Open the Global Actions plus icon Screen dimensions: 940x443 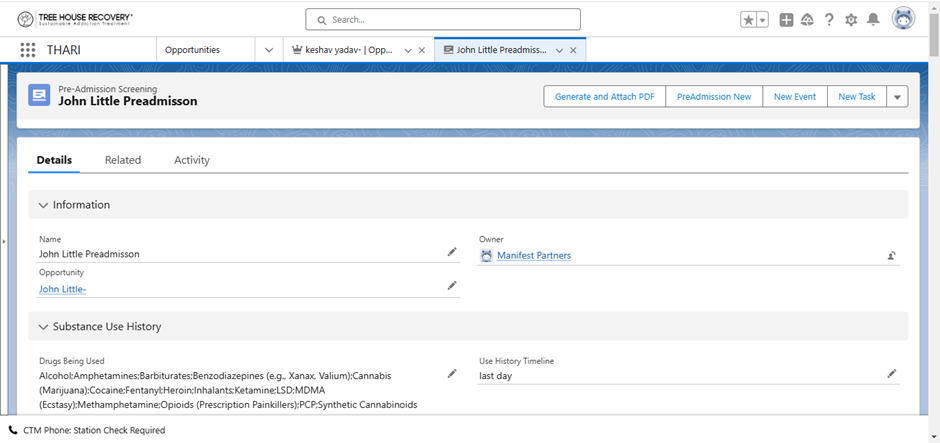pos(787,20)
